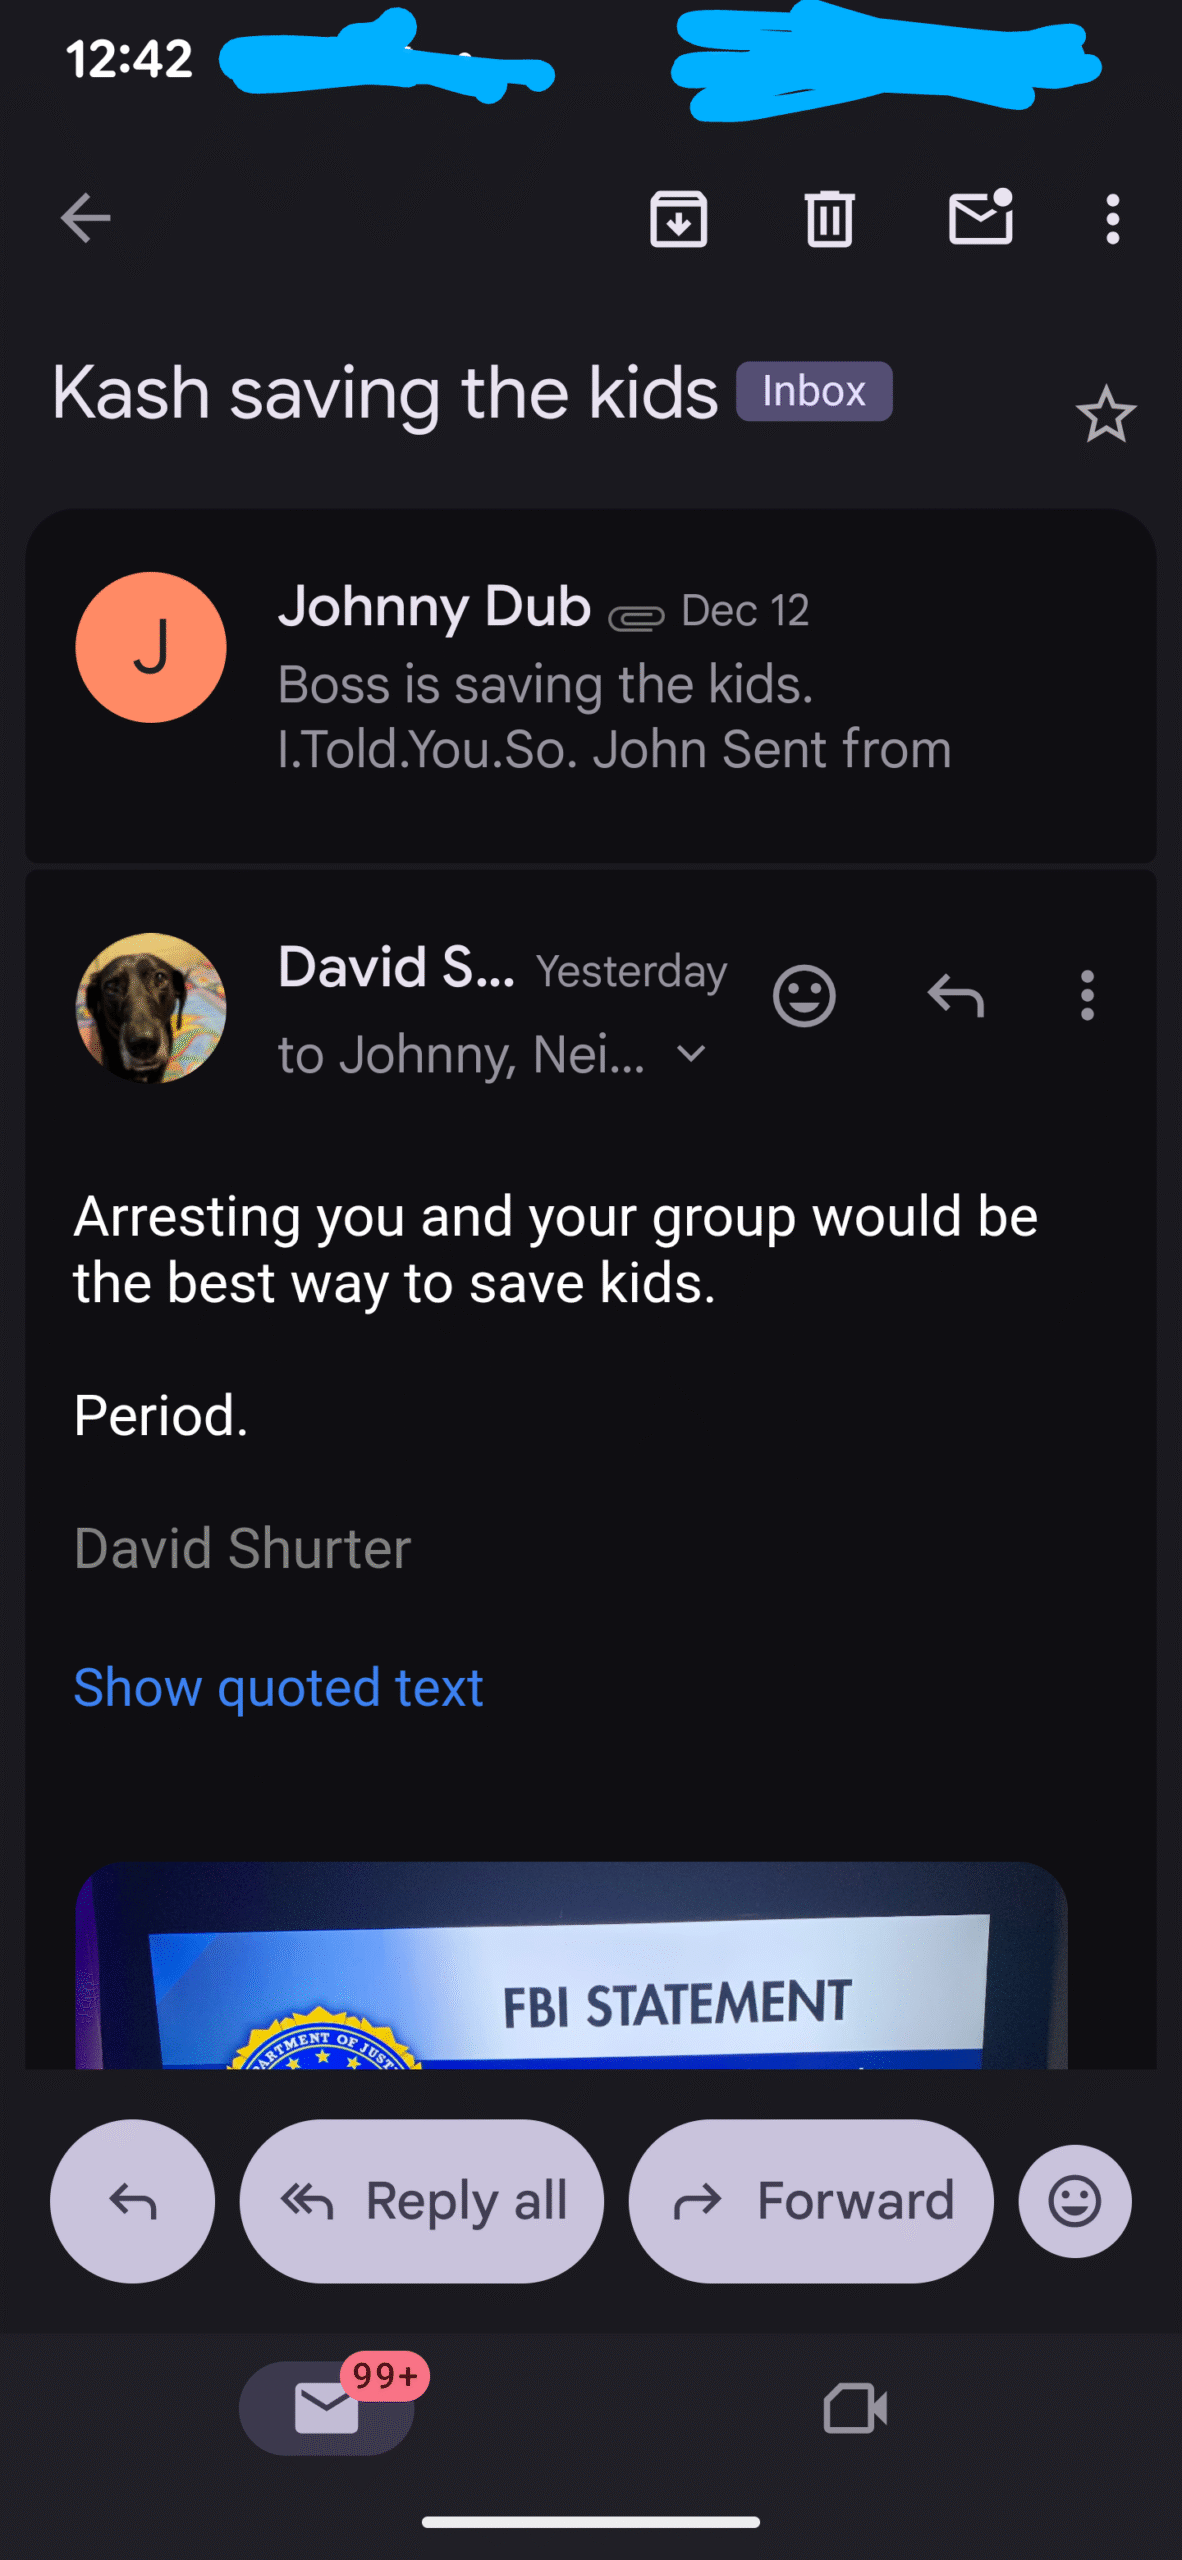Open David's message options menu
Viewport: 1182px width, 2560px height.
point(1087,996)
